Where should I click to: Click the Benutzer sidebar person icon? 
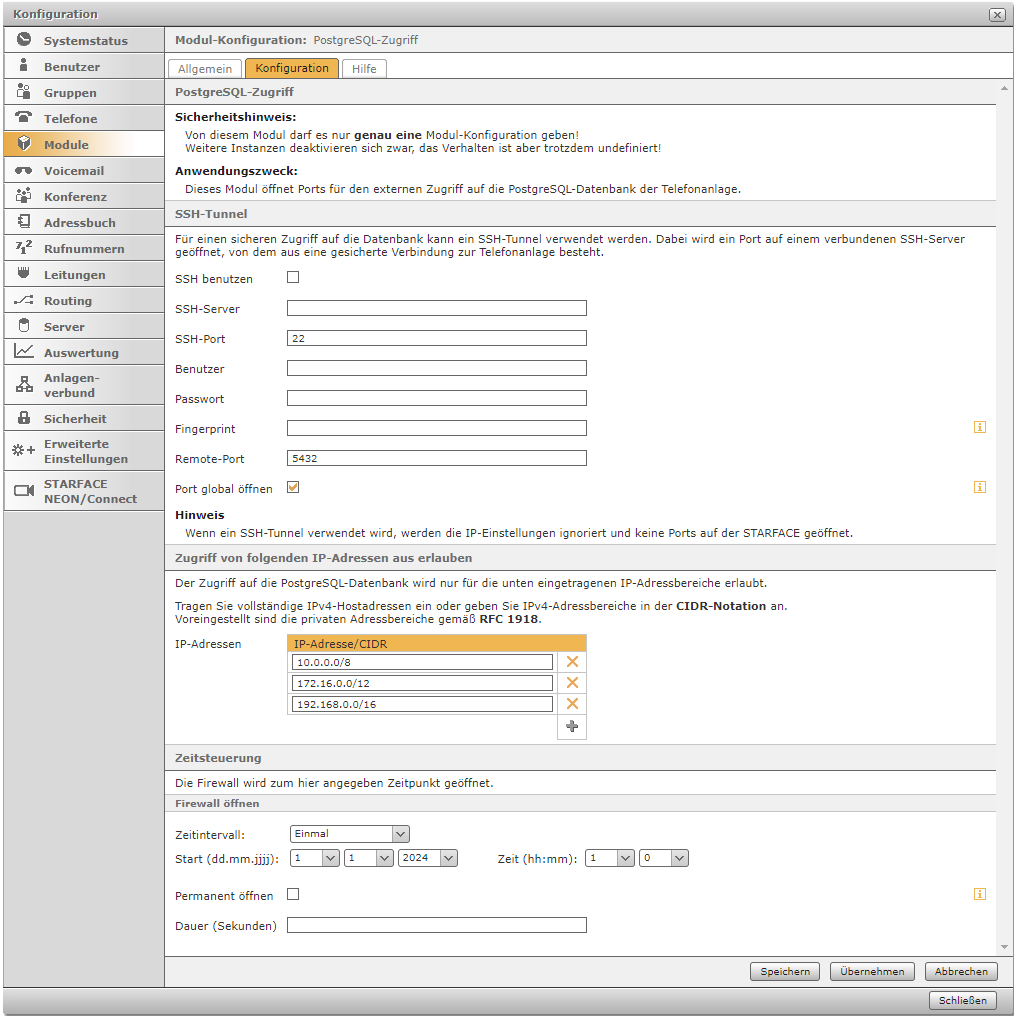pyautogui.click(x=24, y=65)
